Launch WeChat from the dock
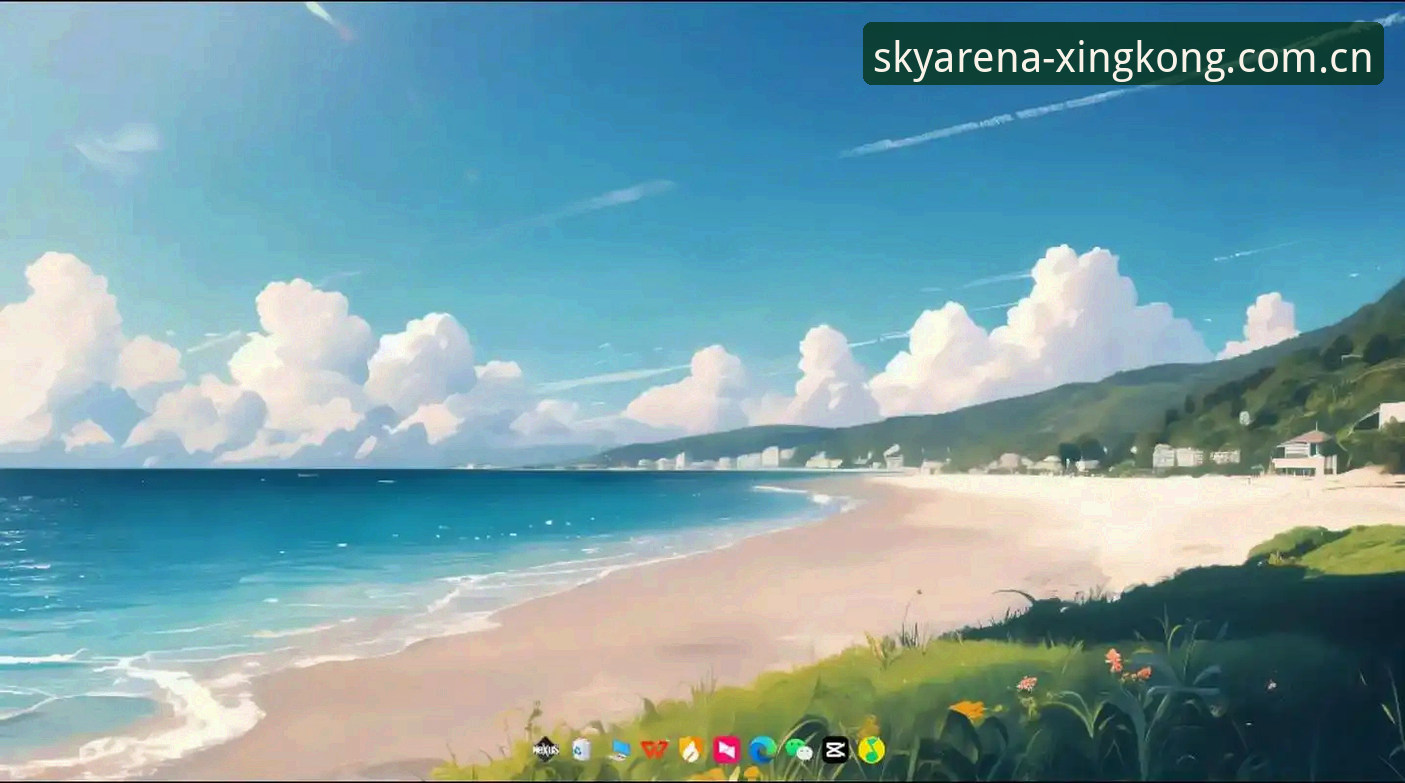This screenshot has width=1405, height=783. tap(799, 749)
